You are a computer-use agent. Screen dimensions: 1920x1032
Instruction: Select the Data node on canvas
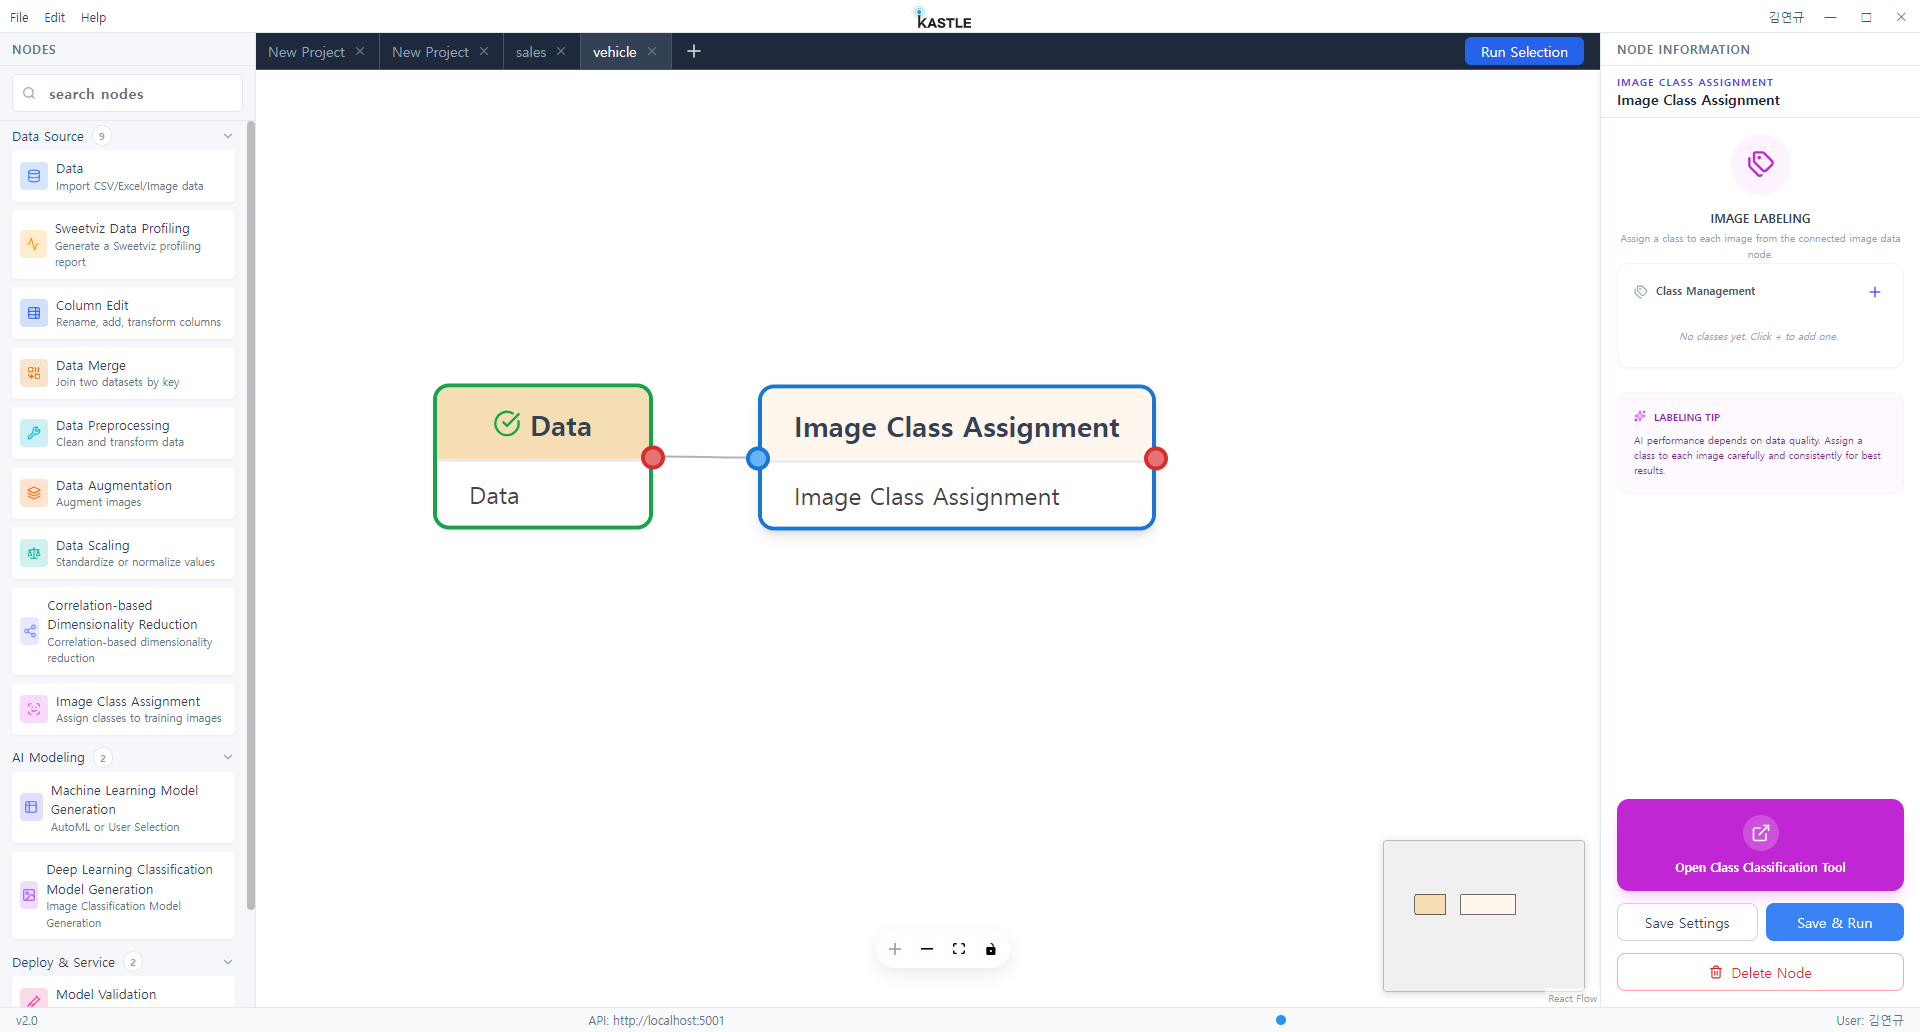click(x=543, y=457)
